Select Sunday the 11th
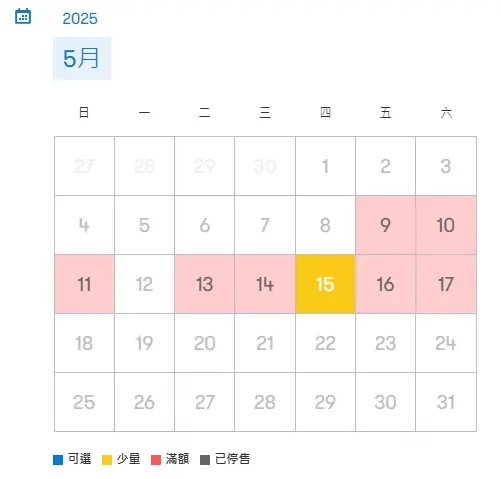Screen dimensions: 501x479 pos(84,284)
